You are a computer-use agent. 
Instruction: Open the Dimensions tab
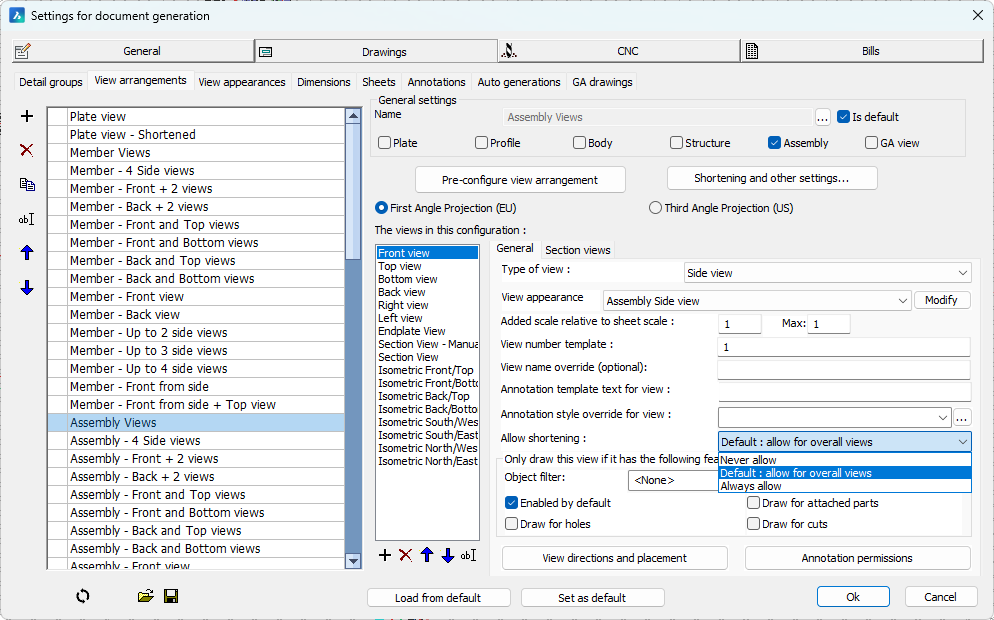(x=323, y=82)
